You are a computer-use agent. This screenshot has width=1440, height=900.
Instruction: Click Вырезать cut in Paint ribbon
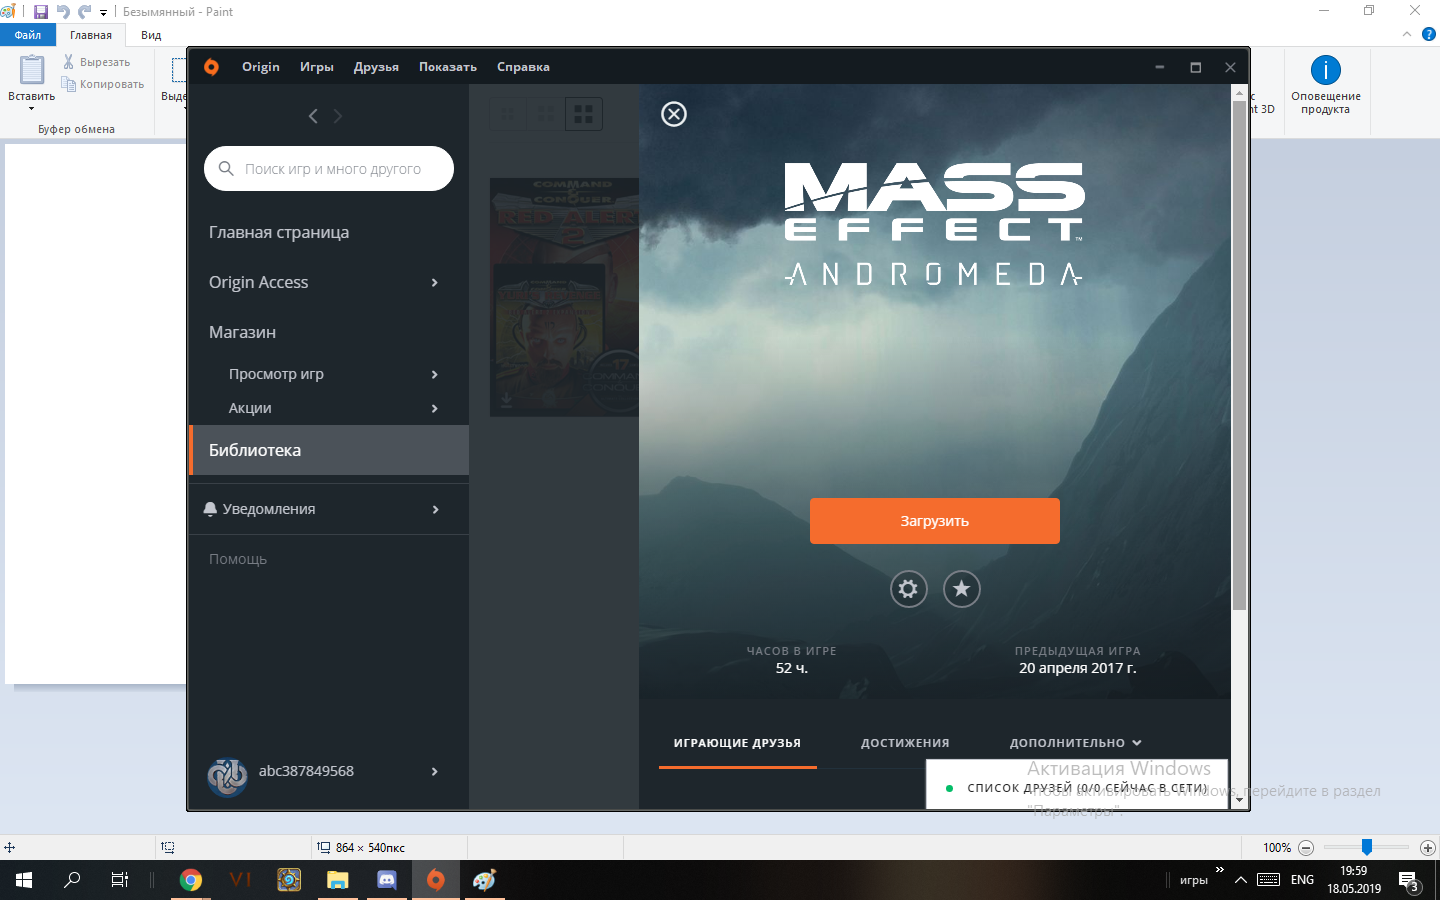[96, 62]
